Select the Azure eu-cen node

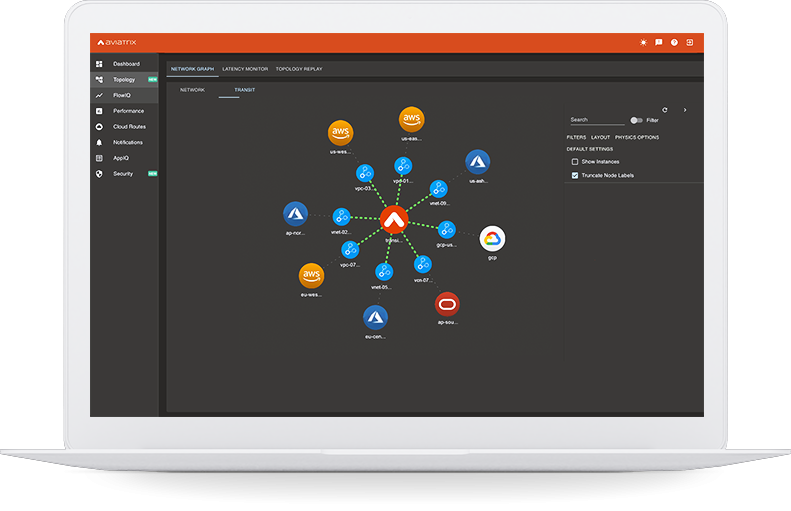tap(375, 318)
